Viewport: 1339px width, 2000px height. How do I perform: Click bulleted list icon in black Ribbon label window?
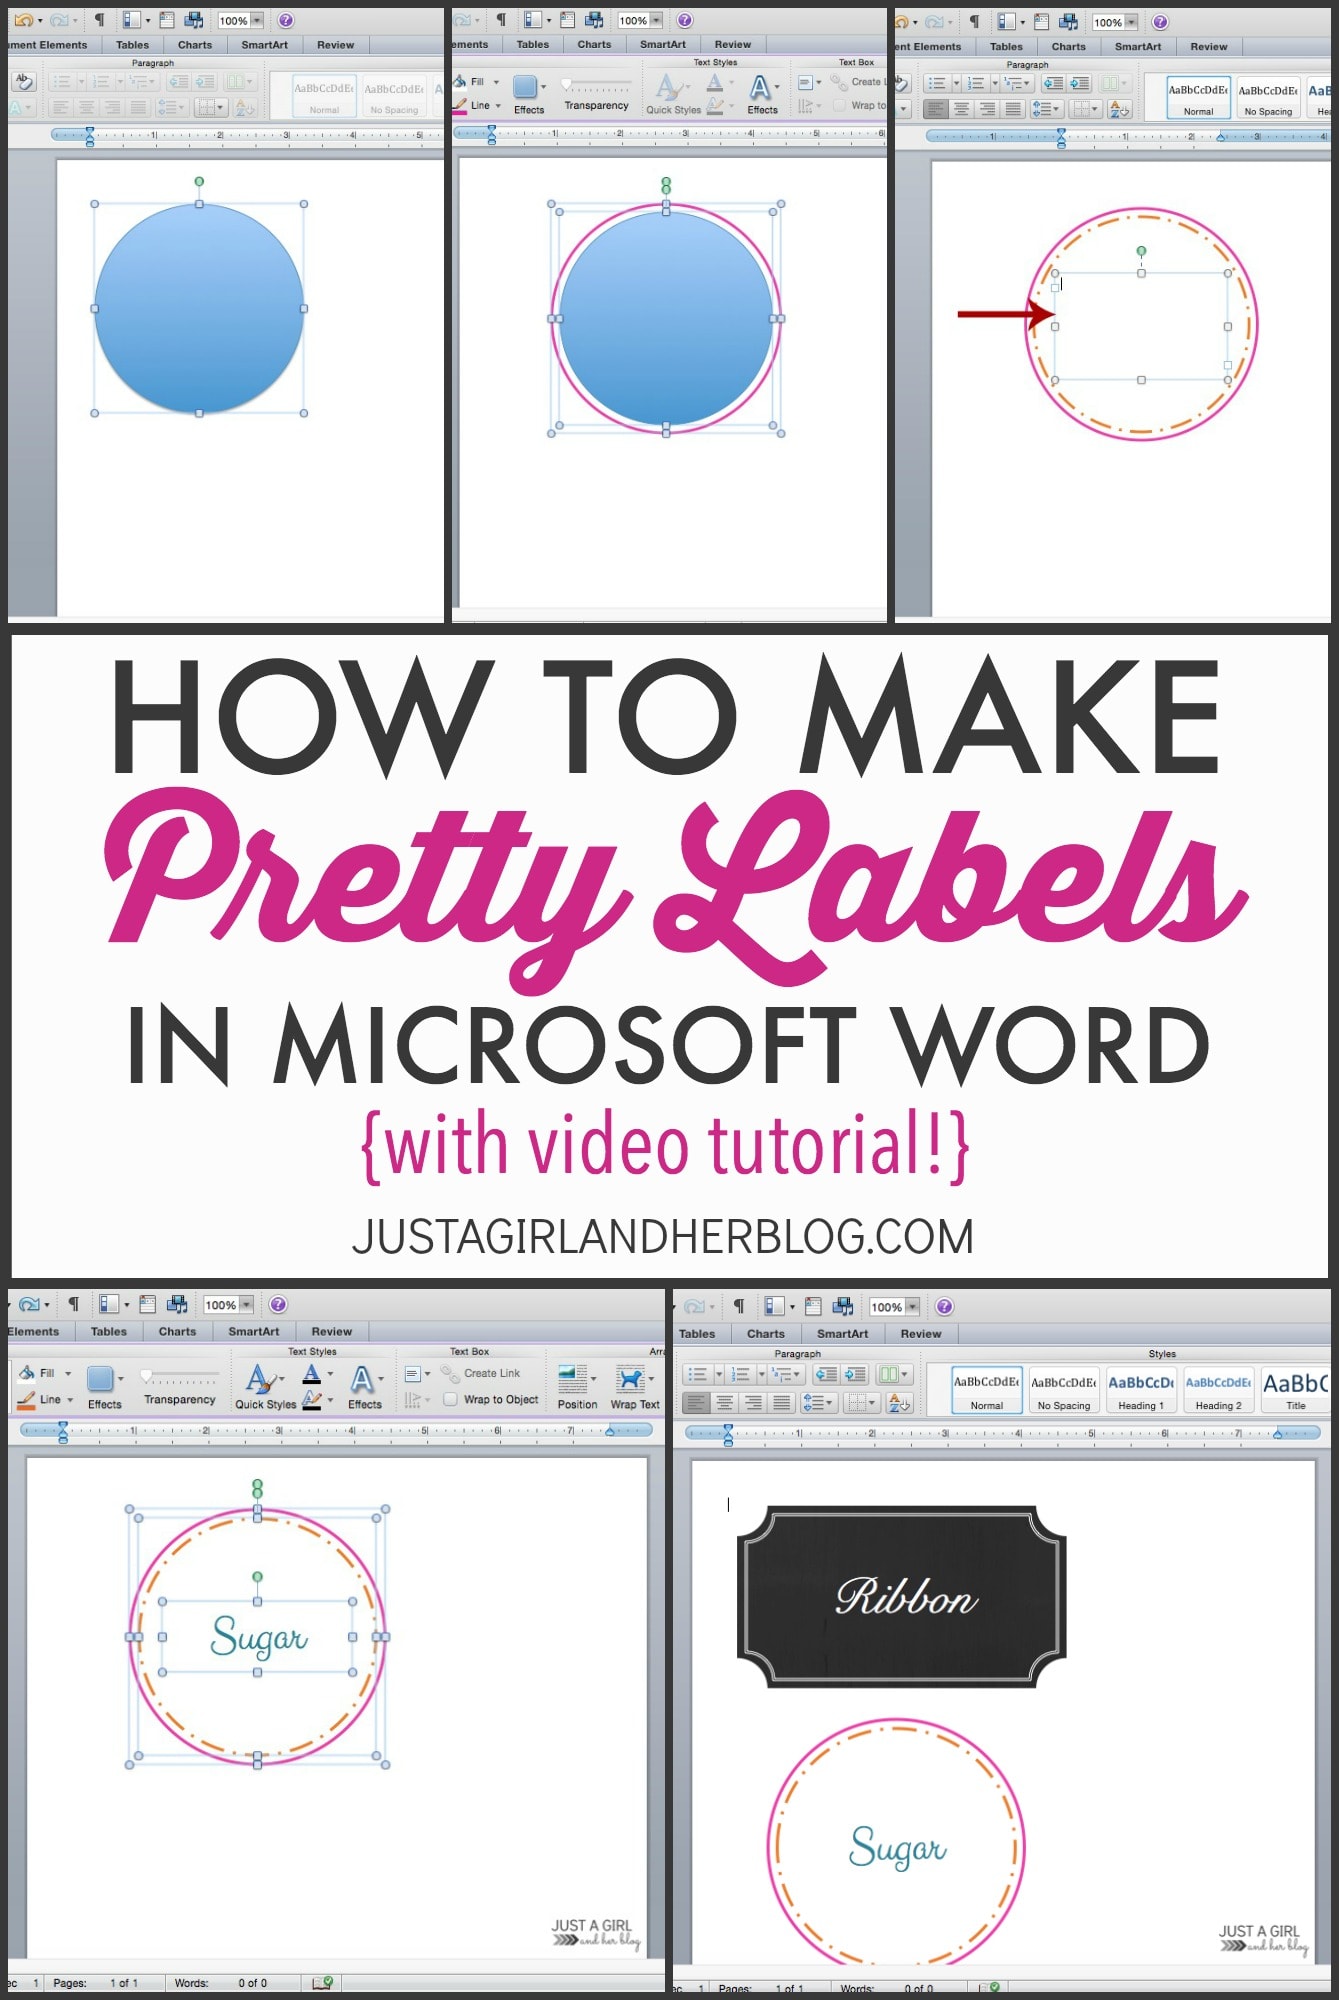[x=698, y=1375]
